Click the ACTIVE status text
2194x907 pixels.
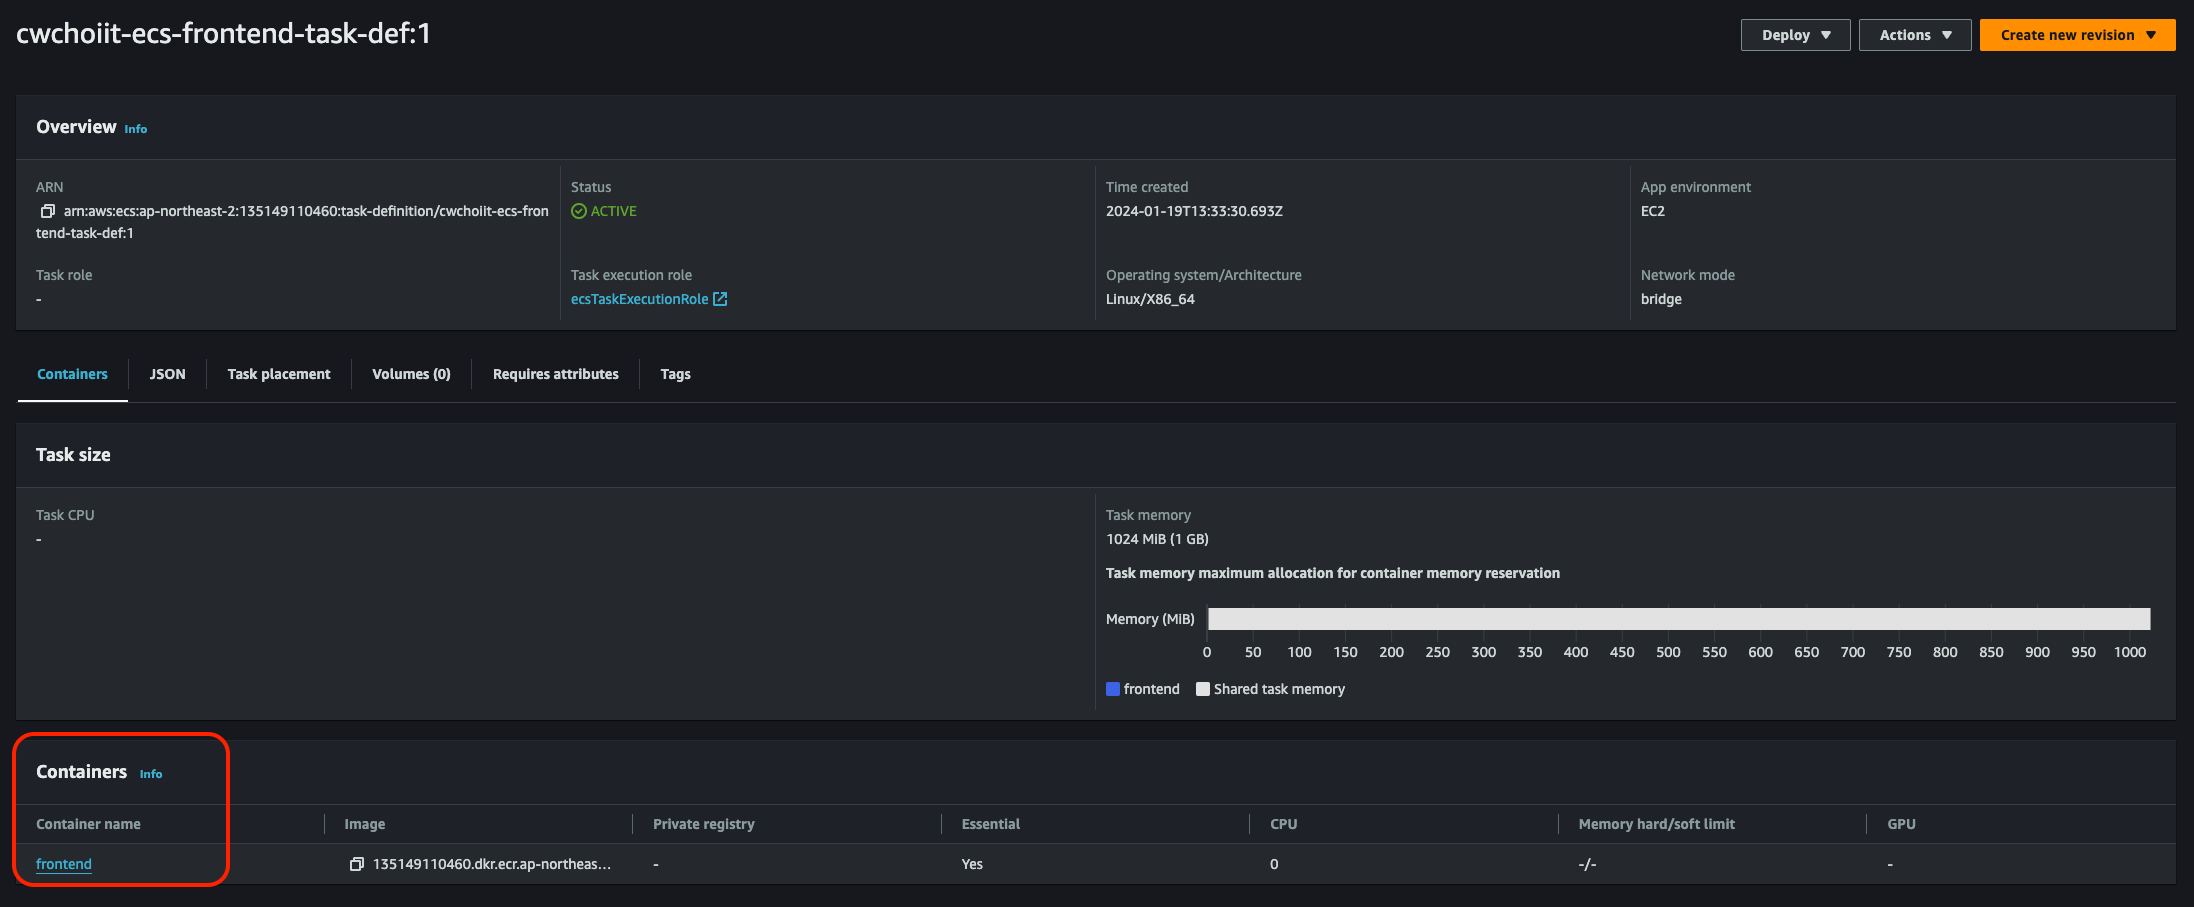pyautogui.click(x=613, y=211)
